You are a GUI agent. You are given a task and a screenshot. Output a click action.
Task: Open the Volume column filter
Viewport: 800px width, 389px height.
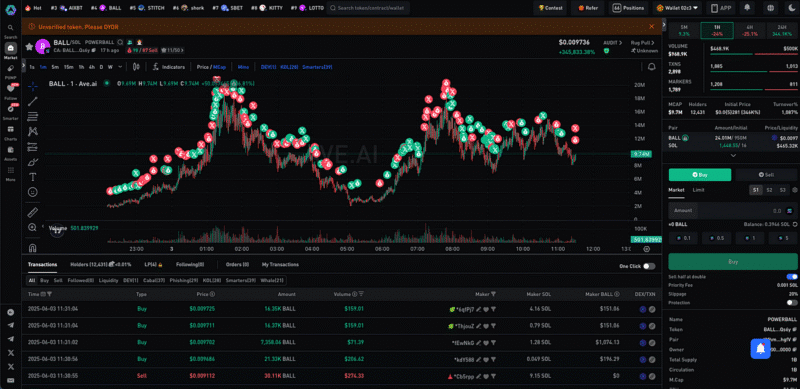point(361,295)
